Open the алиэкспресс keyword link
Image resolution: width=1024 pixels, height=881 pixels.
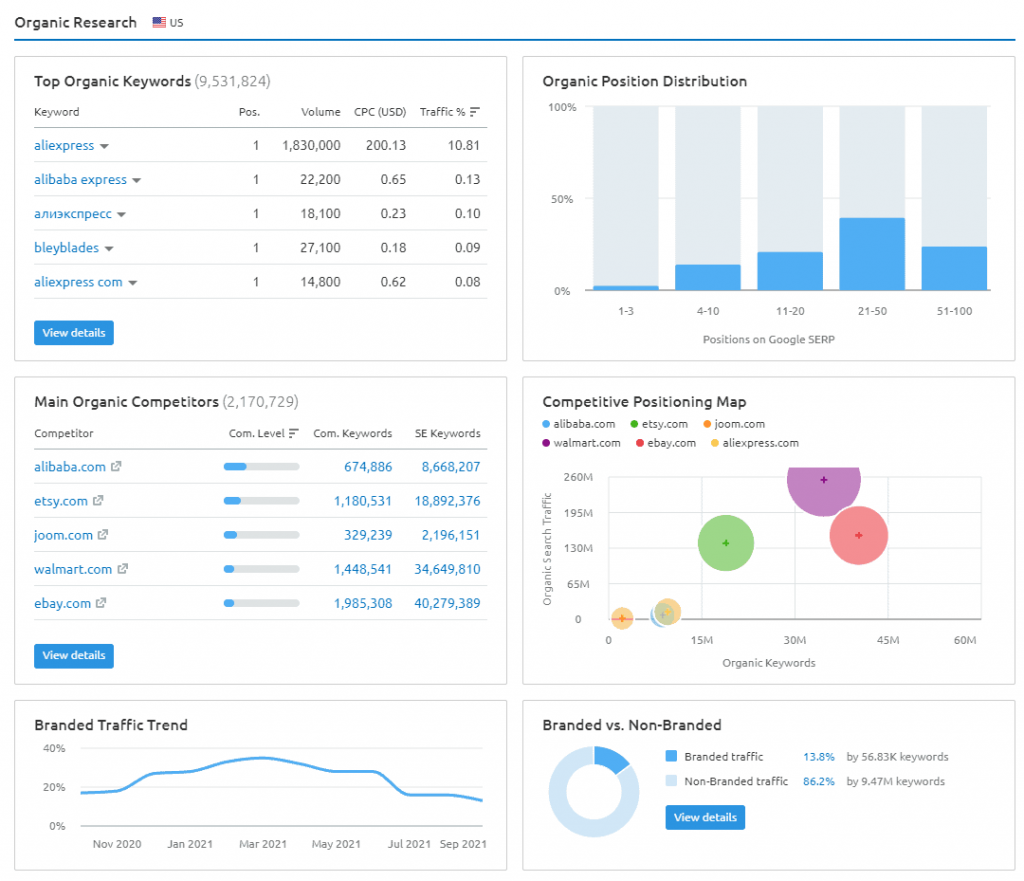[x=73, y=214]
